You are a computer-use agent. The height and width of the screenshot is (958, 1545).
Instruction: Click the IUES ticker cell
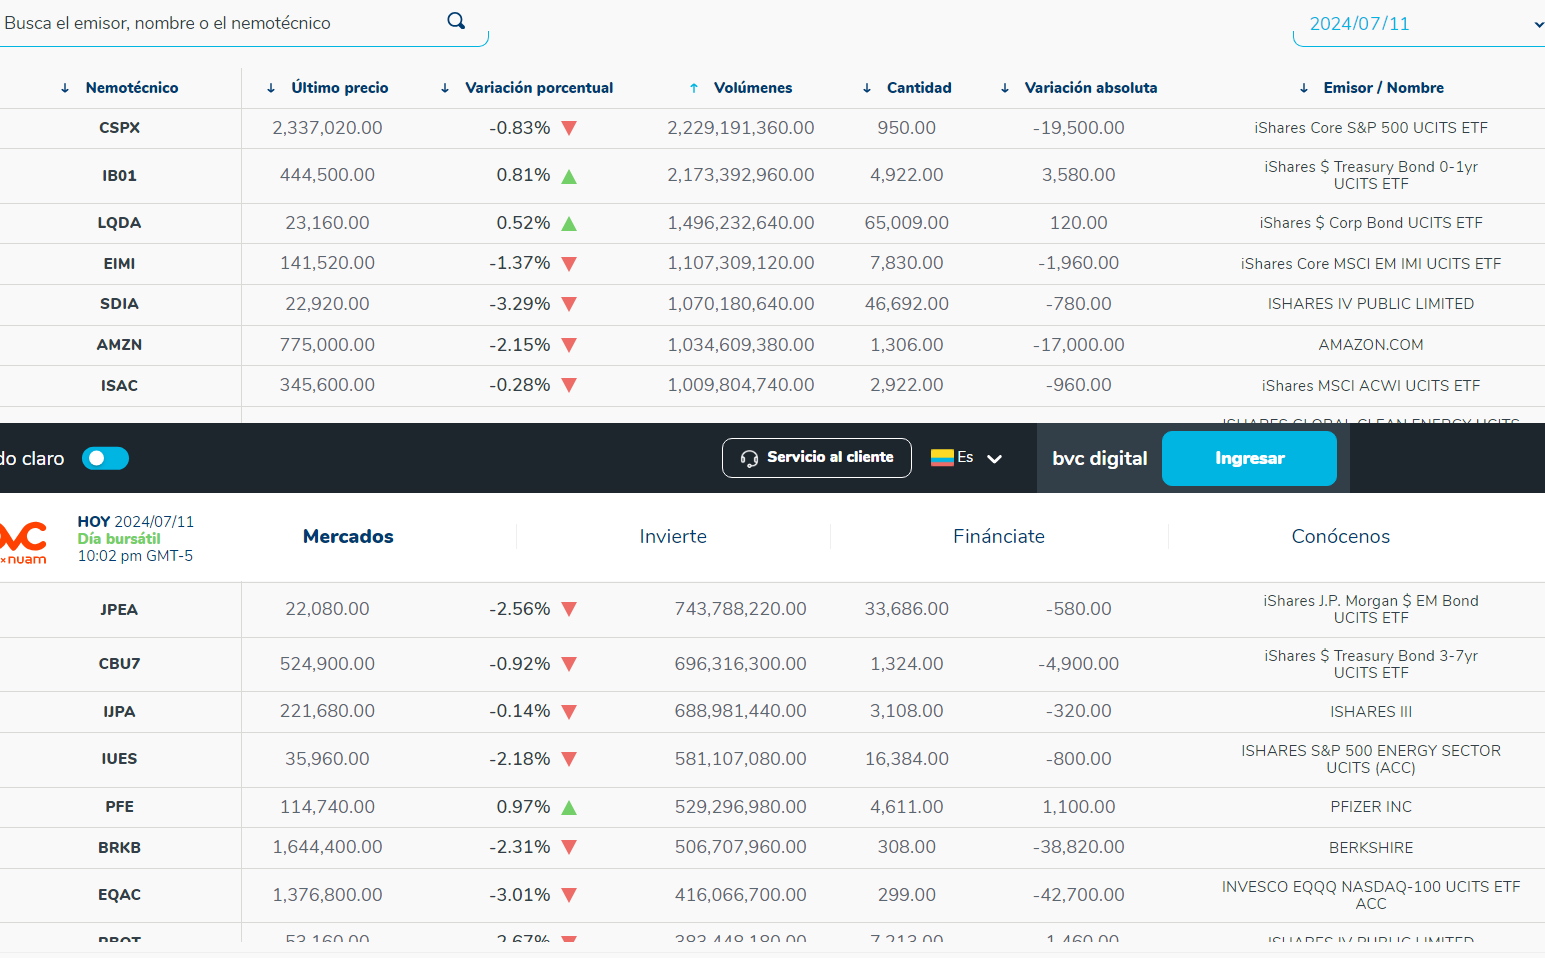pos(119,759)
